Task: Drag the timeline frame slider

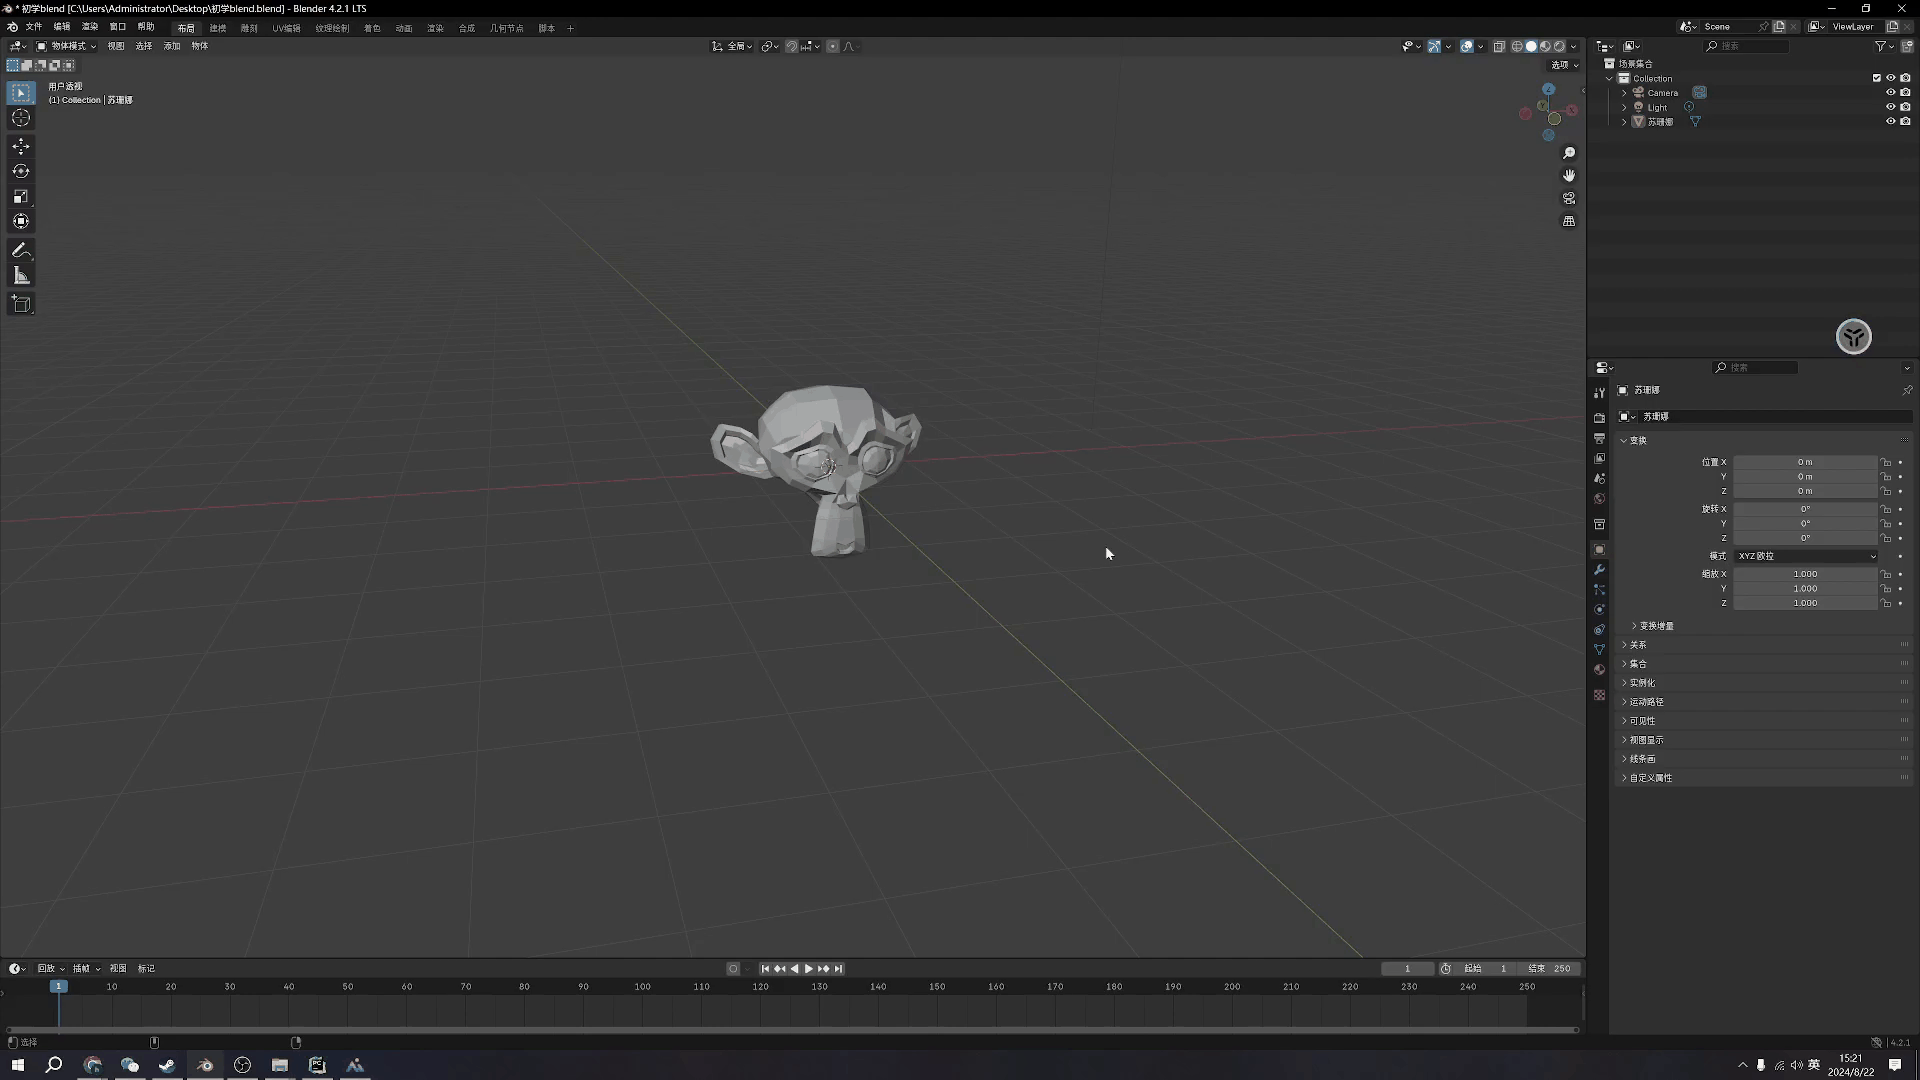Action: [x=58, y=986]
